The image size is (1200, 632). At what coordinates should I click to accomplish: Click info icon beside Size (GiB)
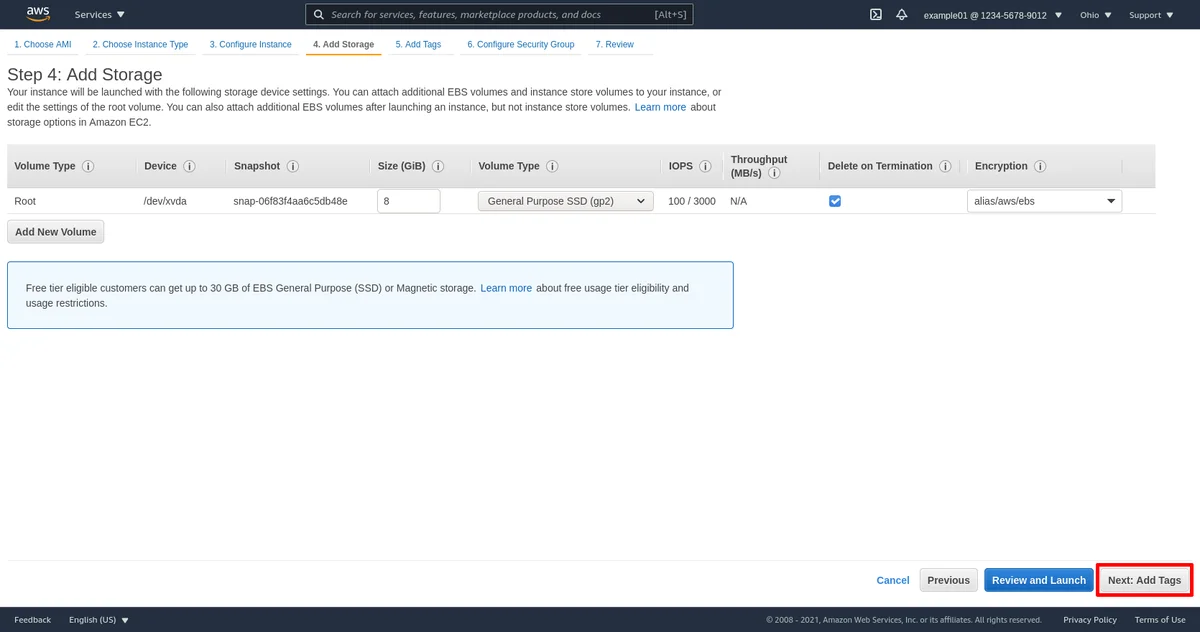tap(438, 167)
